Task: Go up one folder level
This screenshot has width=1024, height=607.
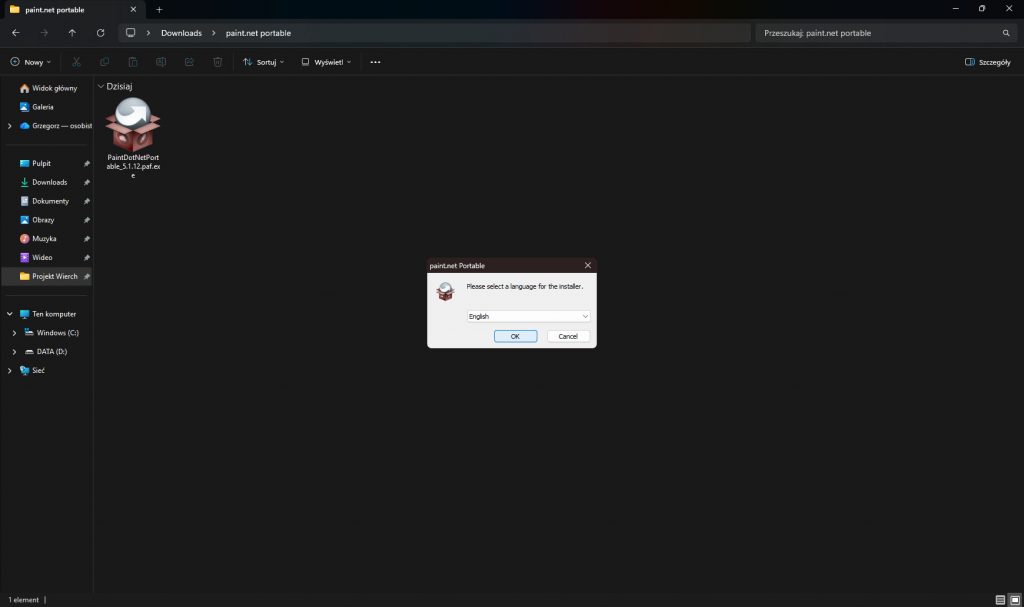Action: (x=72, y=33)
